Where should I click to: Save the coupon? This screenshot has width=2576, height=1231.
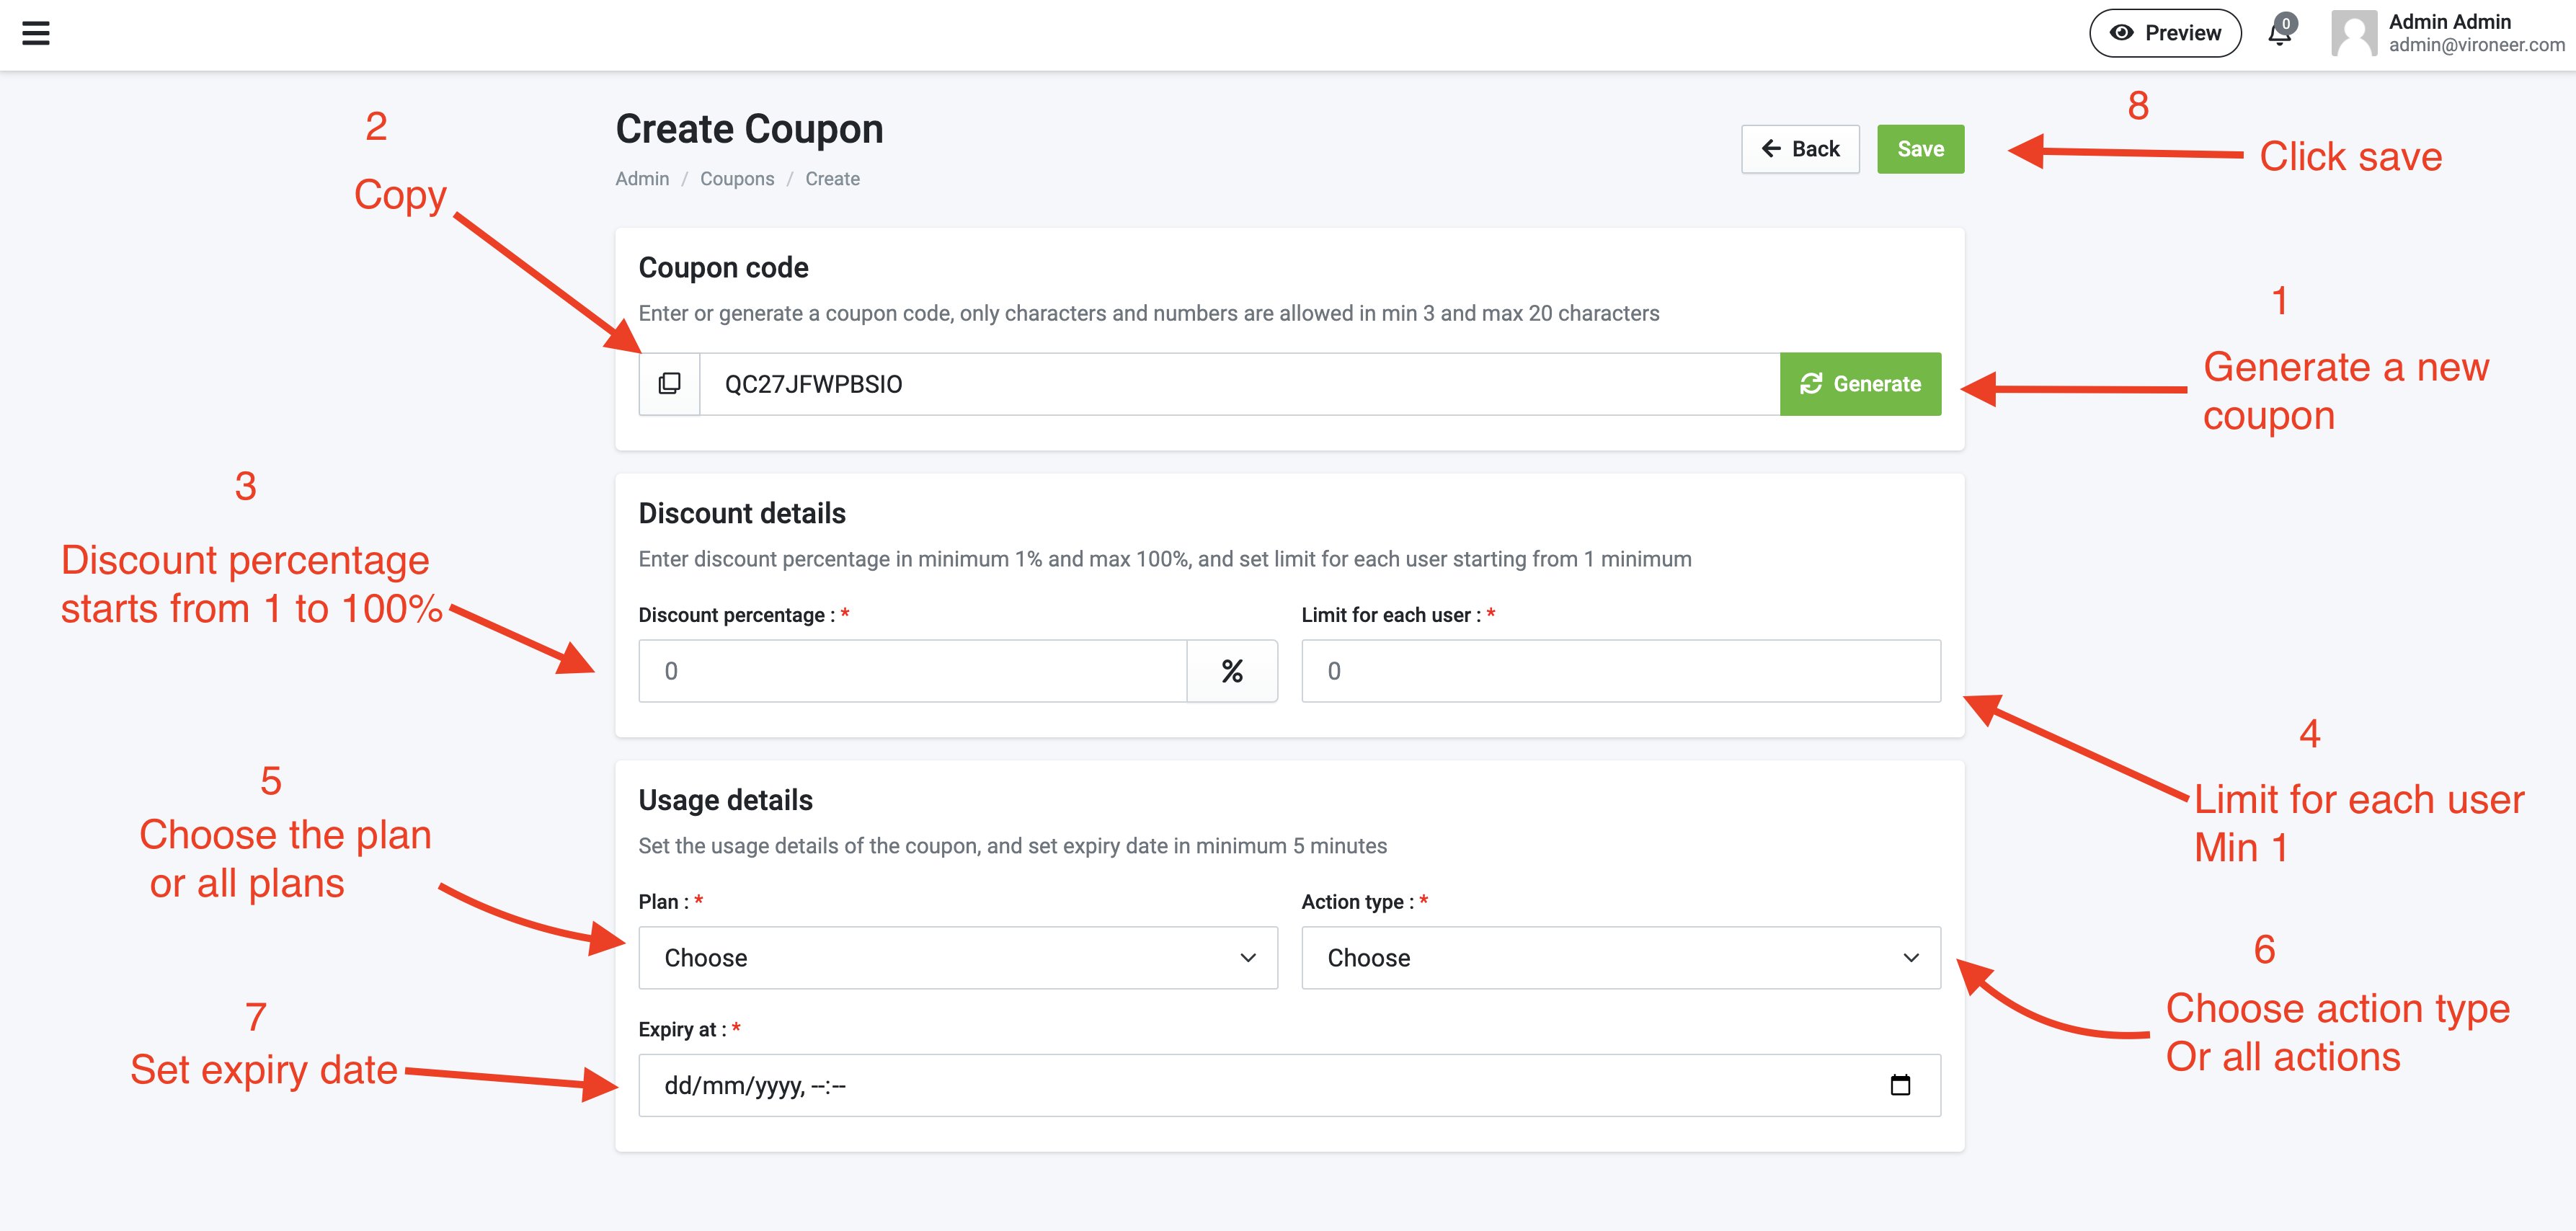click(x=1920, y=149)
